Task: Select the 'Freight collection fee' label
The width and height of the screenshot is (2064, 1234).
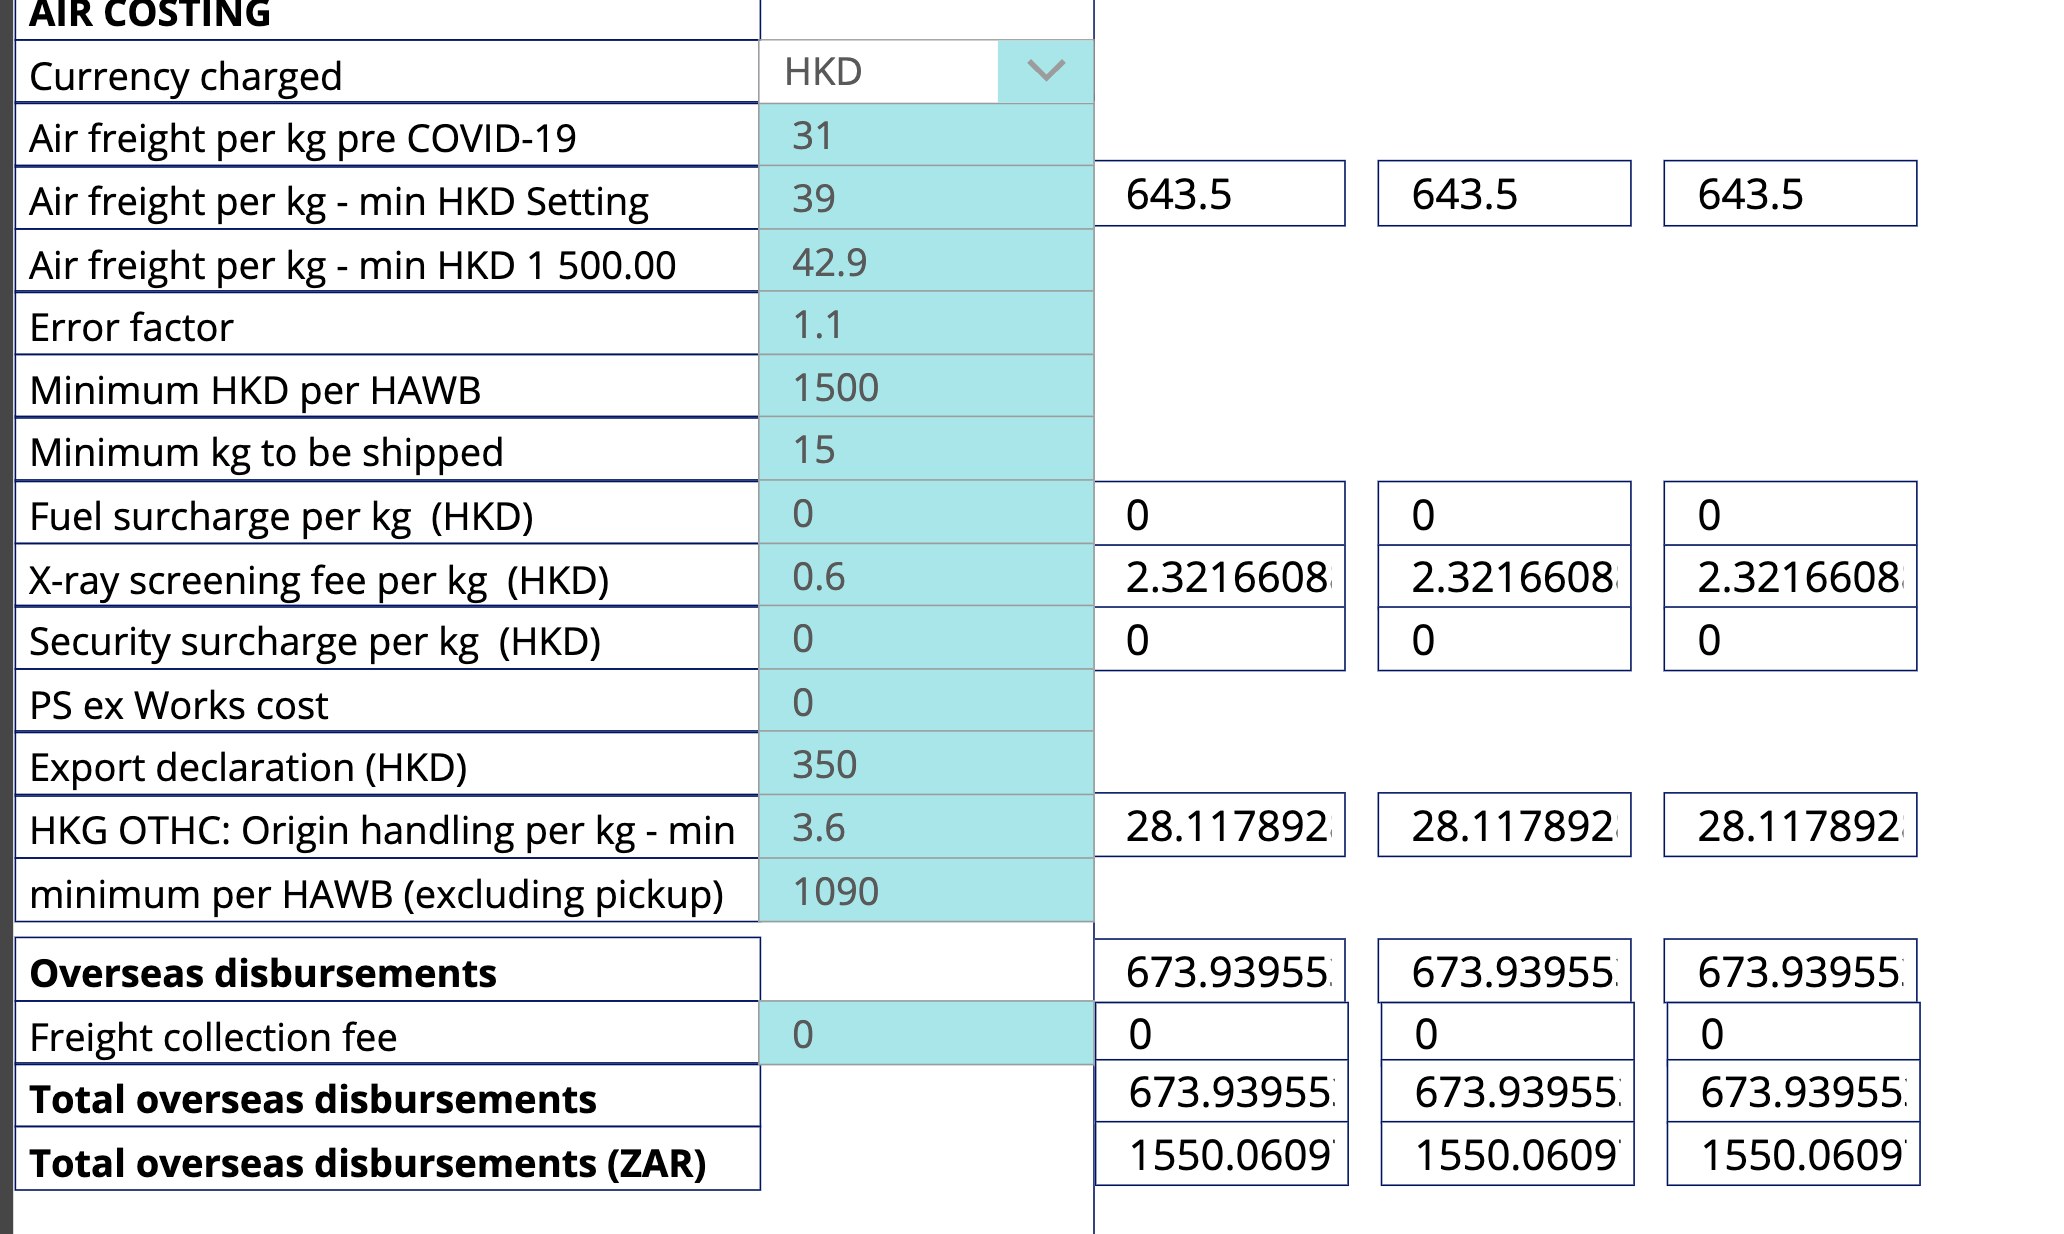Action: tap(213, 1037)
